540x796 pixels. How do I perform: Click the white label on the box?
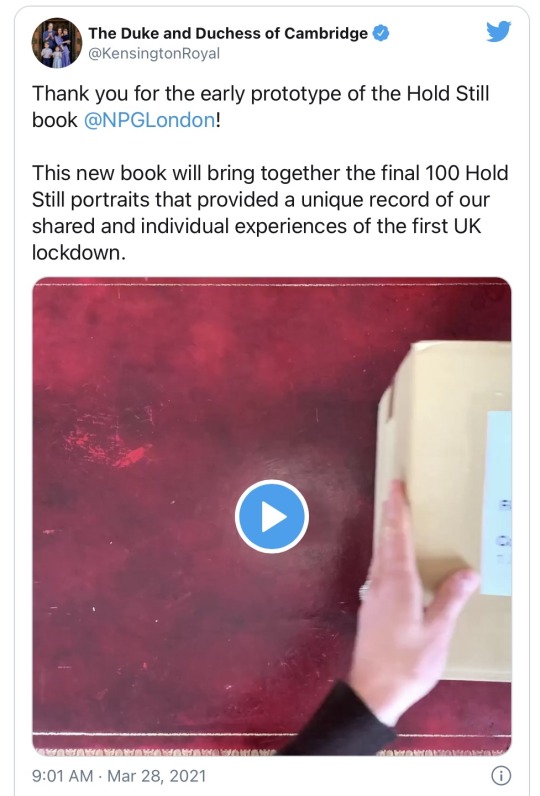(x=497, y=503)
